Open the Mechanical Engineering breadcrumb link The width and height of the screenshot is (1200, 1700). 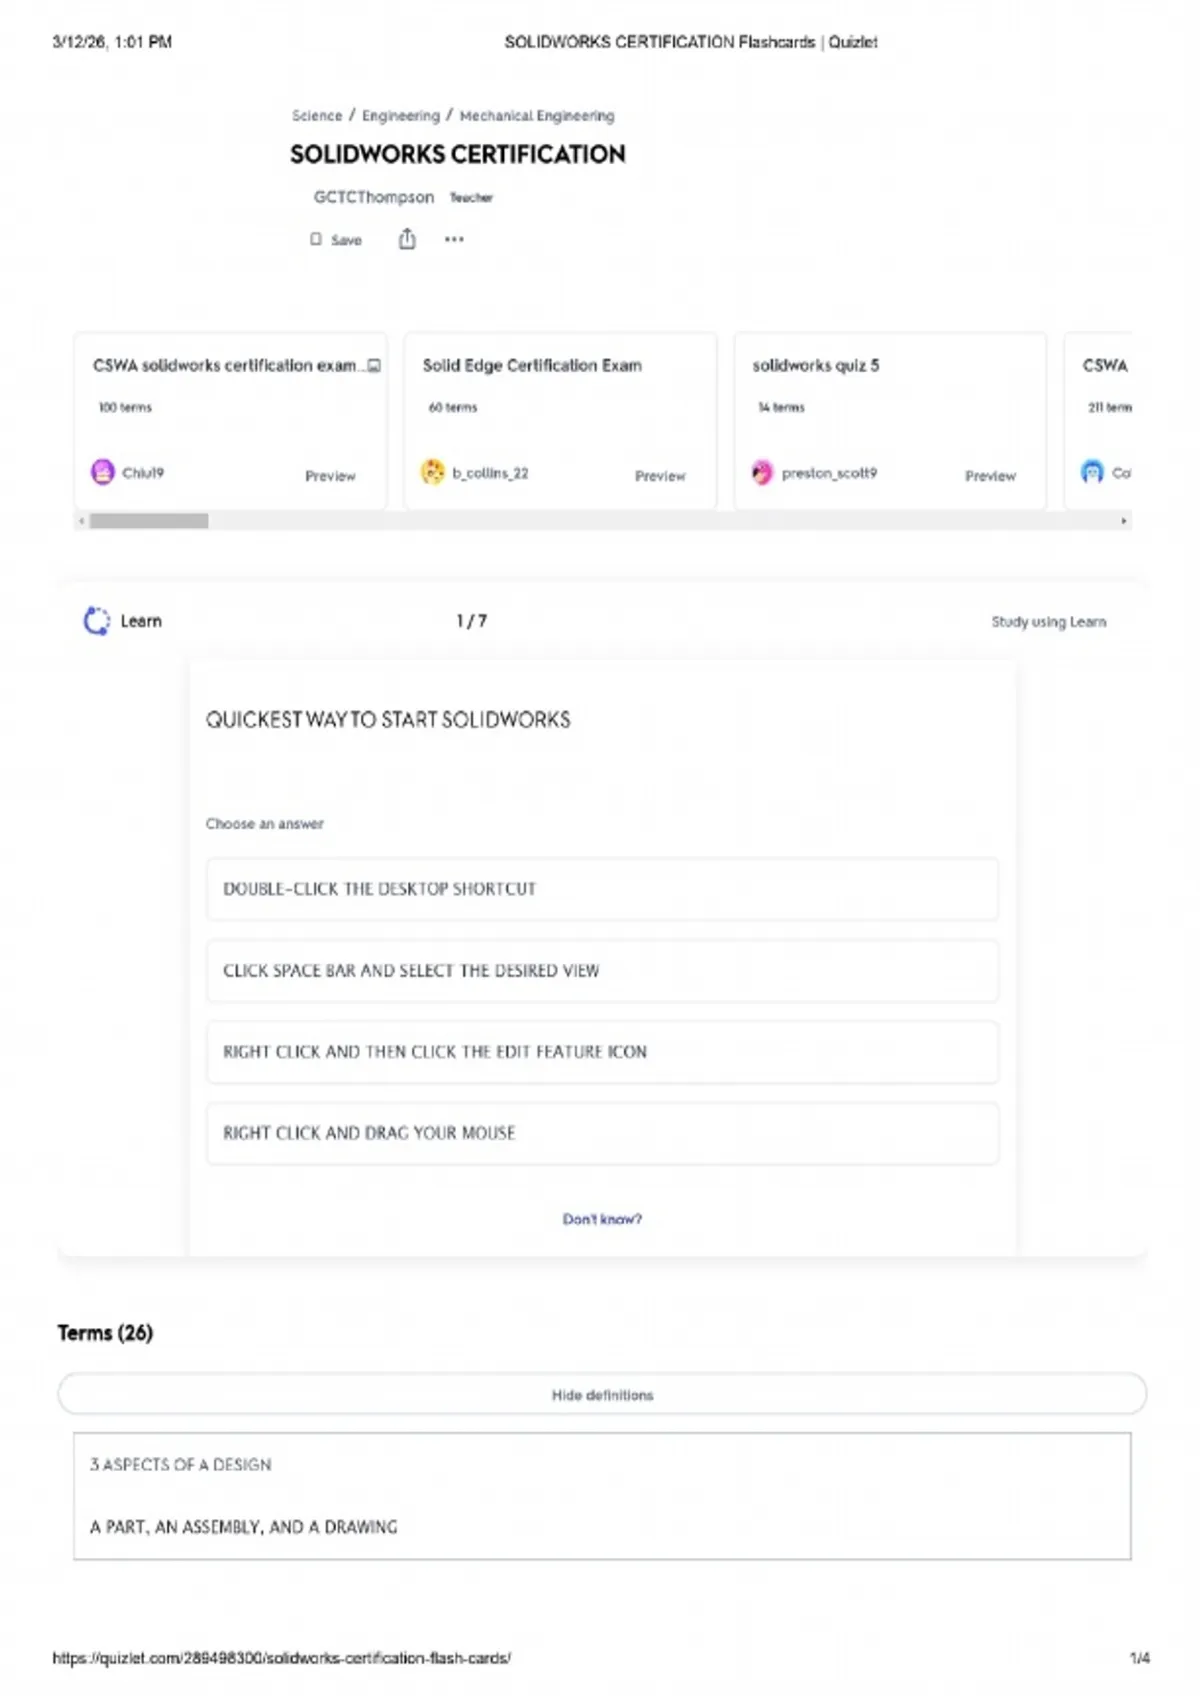(x=537, y=116)
